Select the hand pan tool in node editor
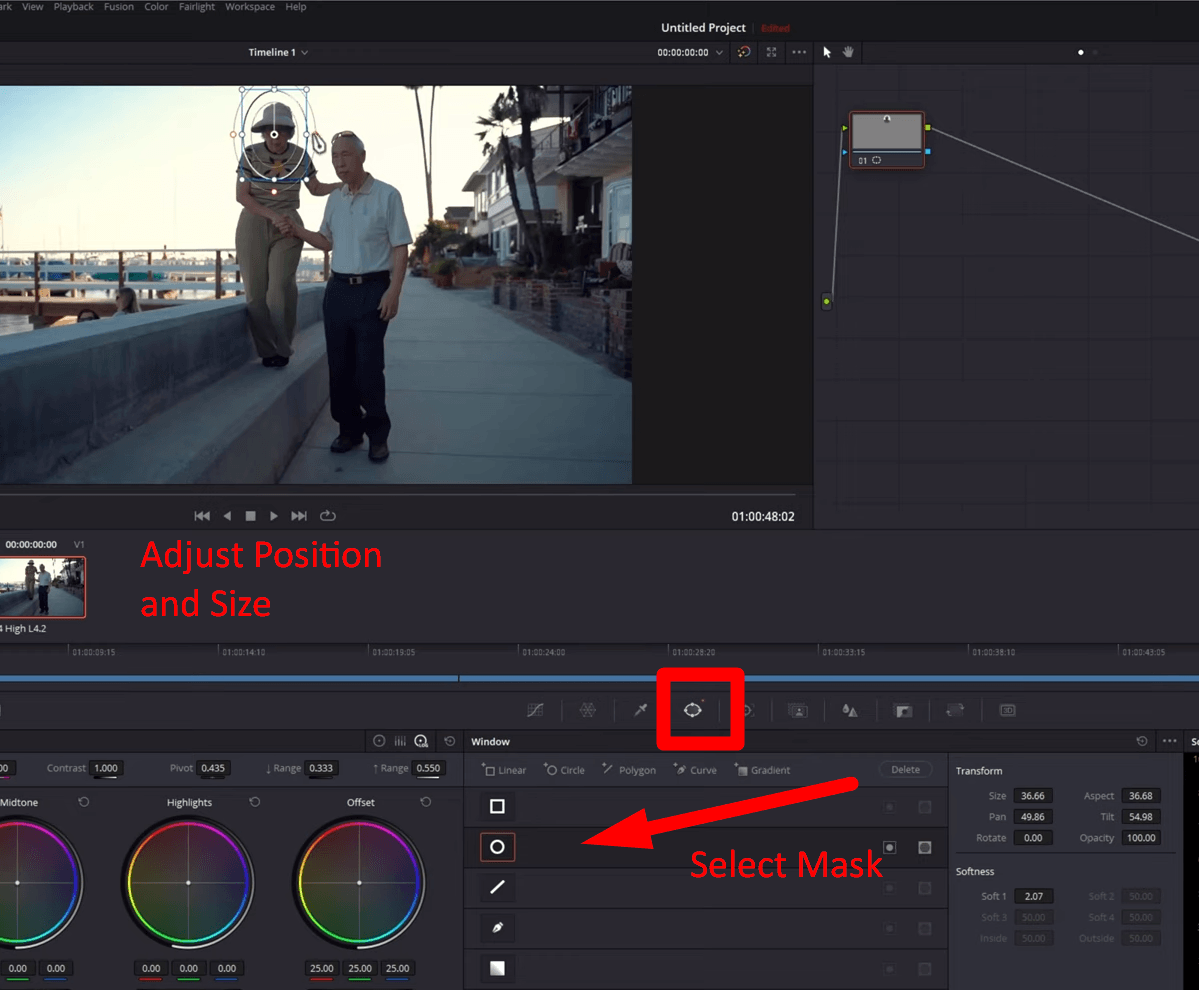Screen dimensions: 1199x990 coord(848,52)
